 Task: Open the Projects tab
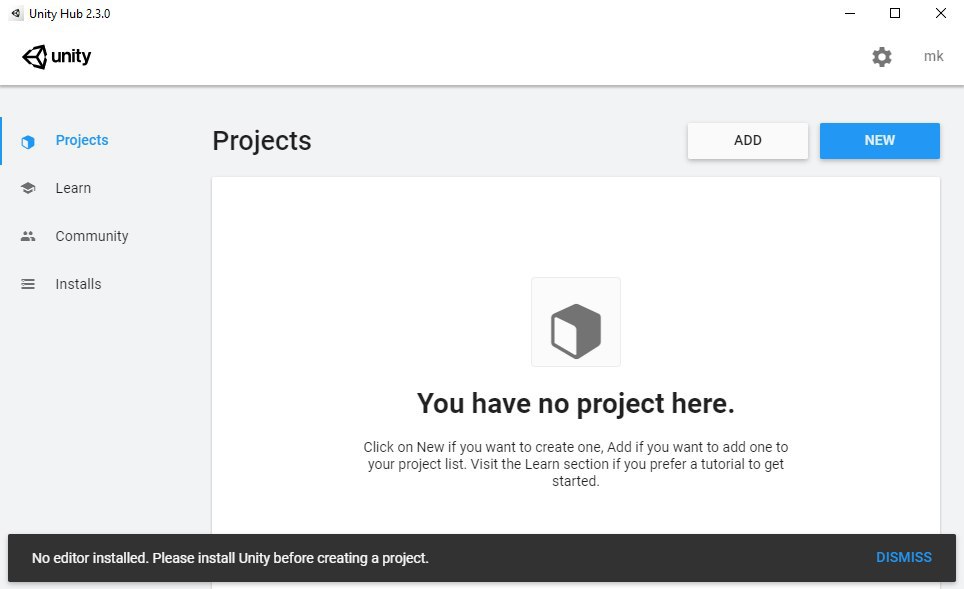pos(82,140)
